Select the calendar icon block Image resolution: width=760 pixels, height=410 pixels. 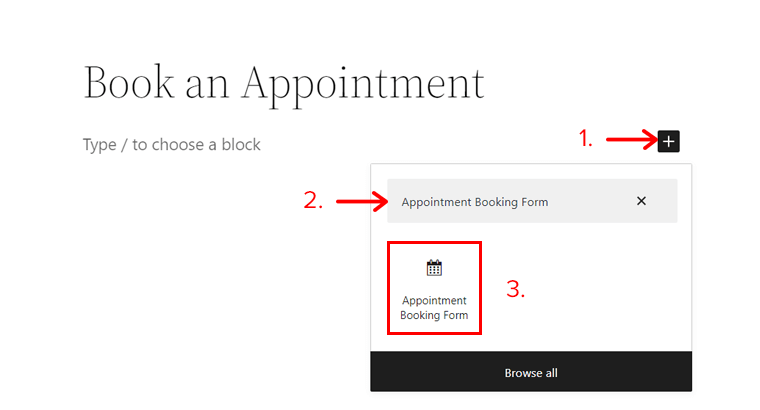pyautogui.click(x=434, y=268)
